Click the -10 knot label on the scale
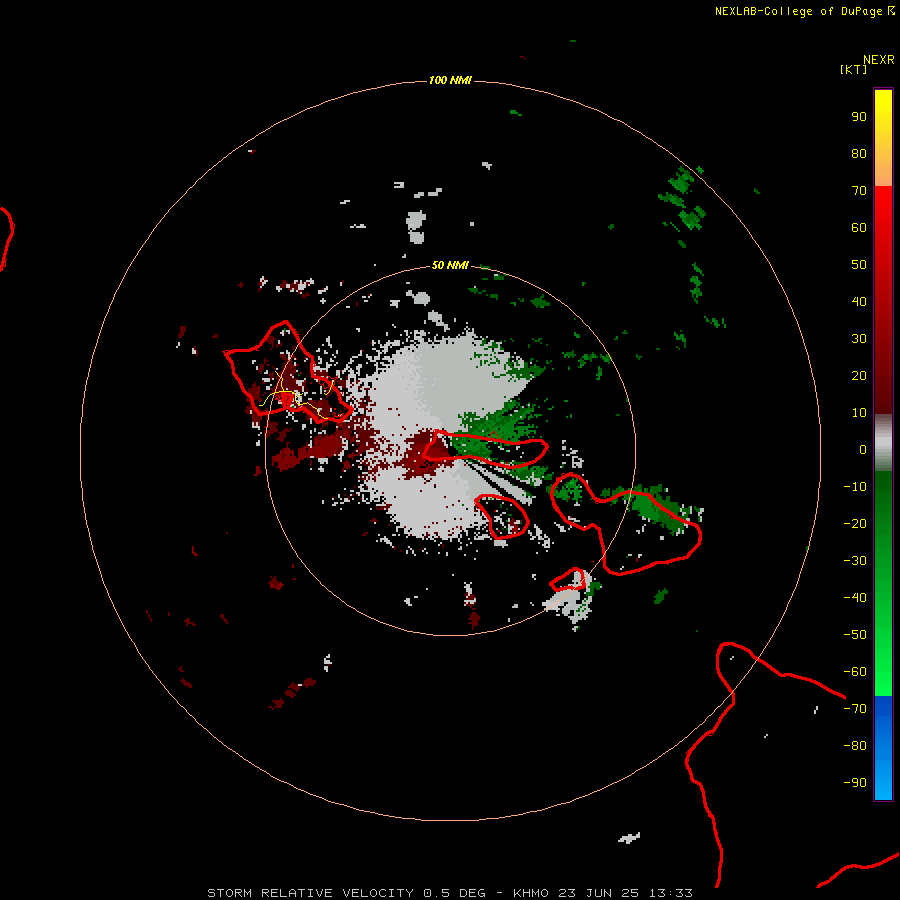Screen dimensions: 900x900 coord(855,487)
